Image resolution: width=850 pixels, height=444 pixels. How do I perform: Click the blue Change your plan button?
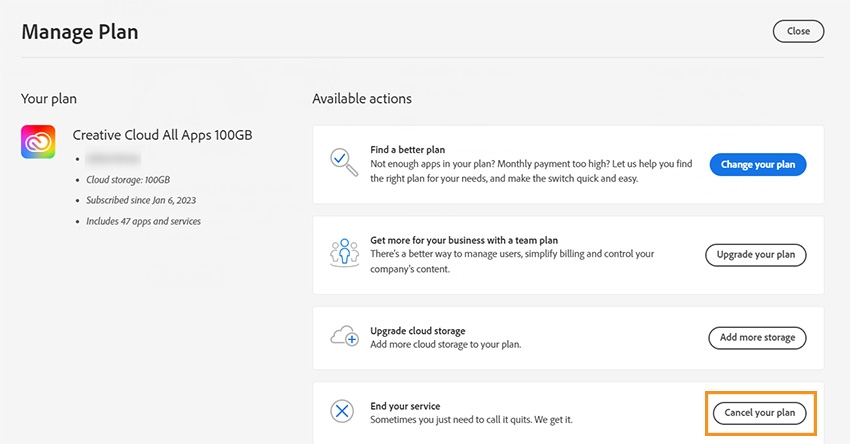click(758, 164)
